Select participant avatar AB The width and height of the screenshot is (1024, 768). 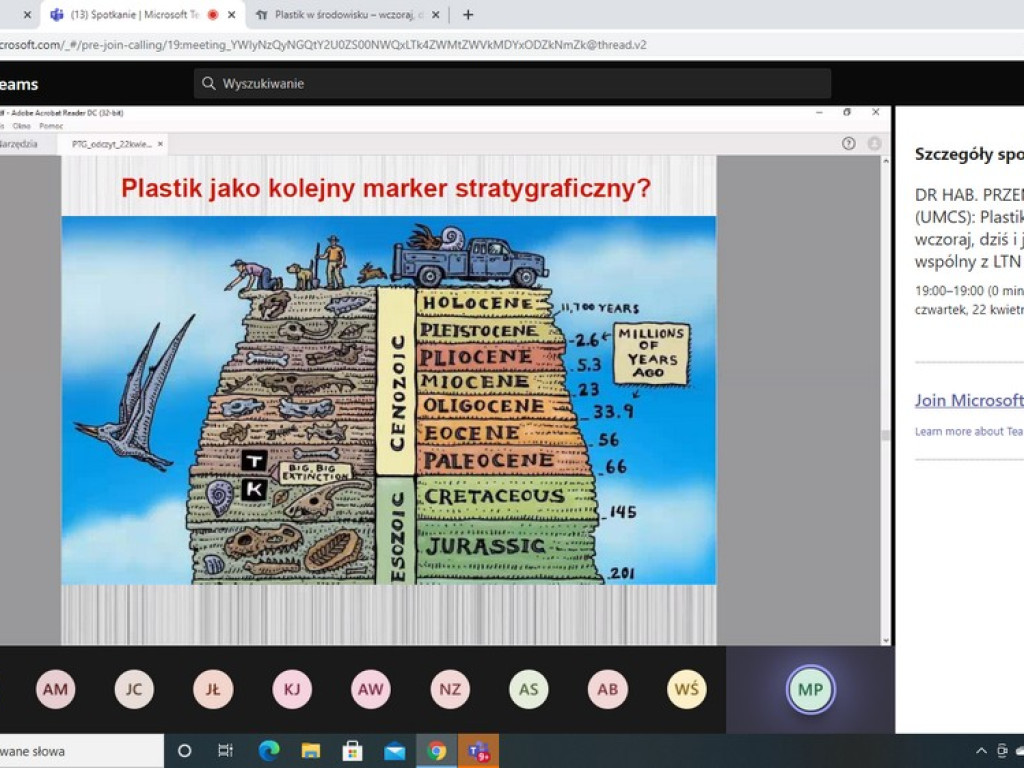tap(608, 690)
